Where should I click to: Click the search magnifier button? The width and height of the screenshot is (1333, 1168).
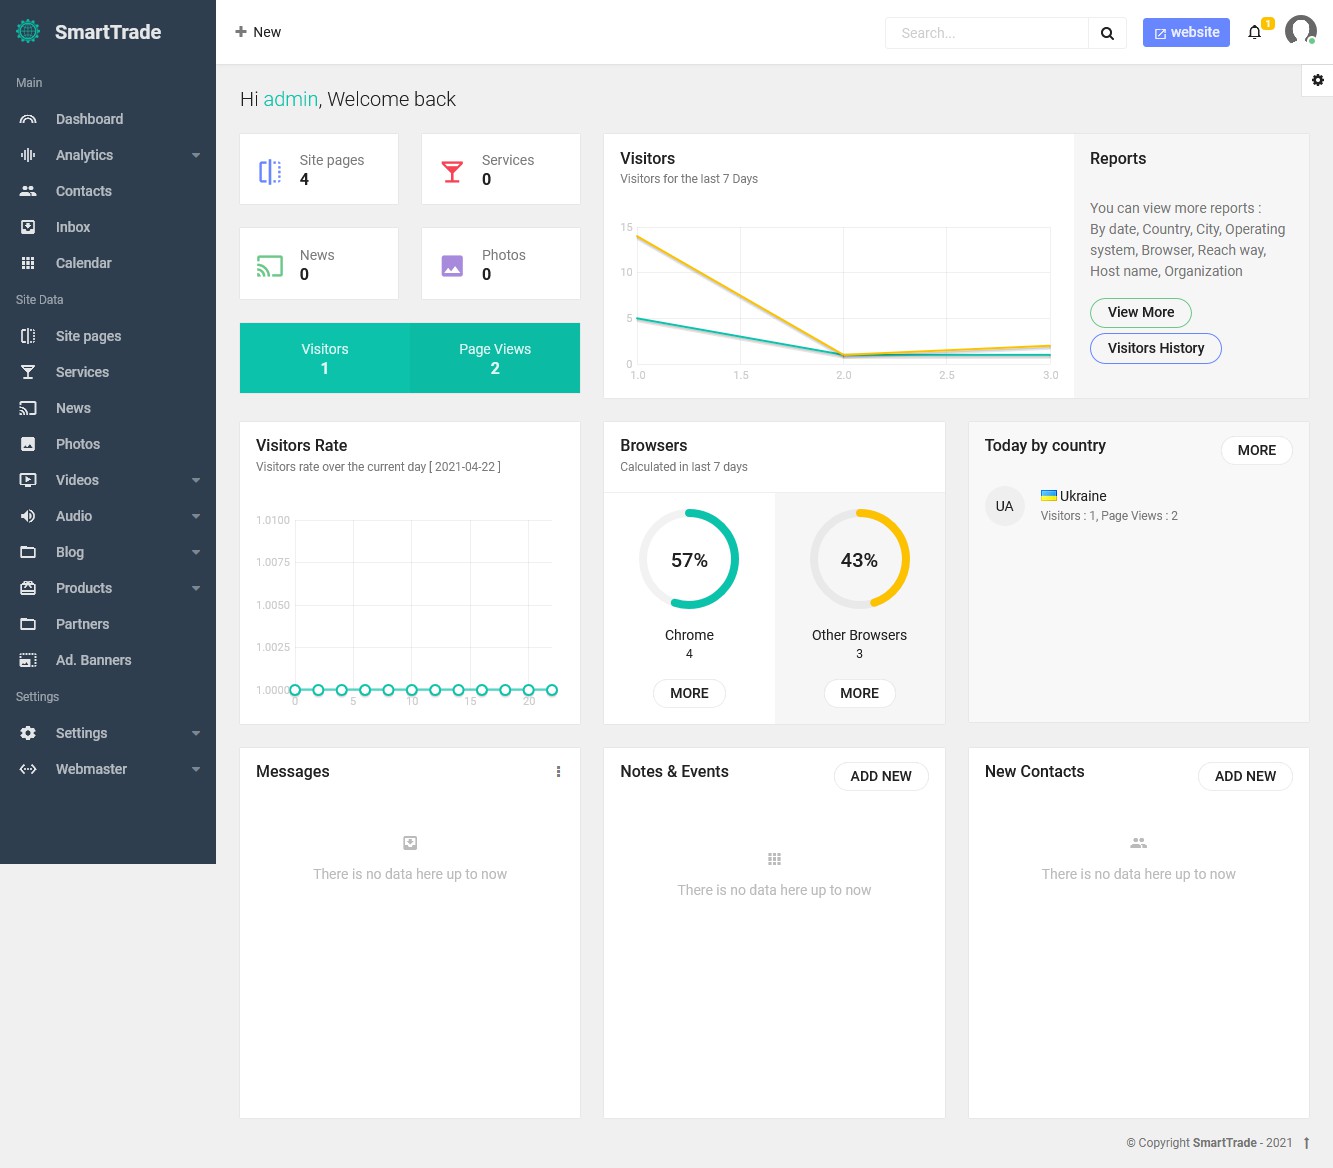(1107, 33)
